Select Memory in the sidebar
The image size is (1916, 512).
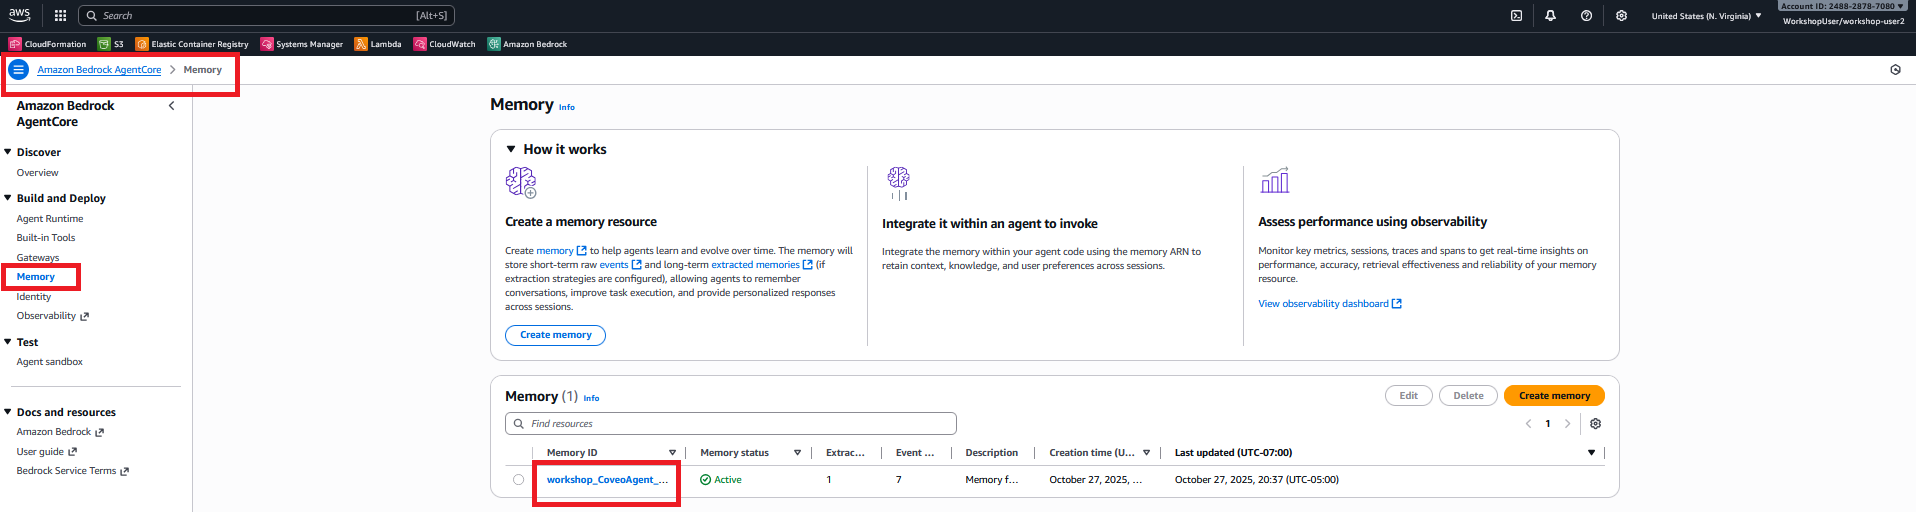tap(36, 277)
